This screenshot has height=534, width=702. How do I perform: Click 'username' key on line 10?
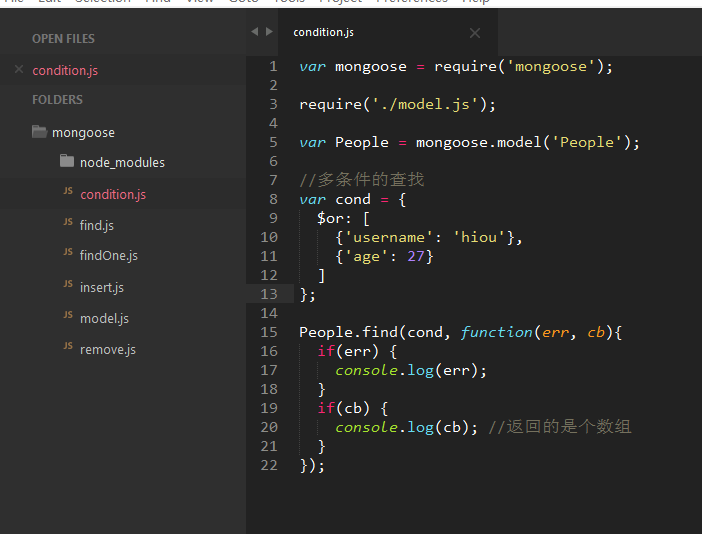389,237
